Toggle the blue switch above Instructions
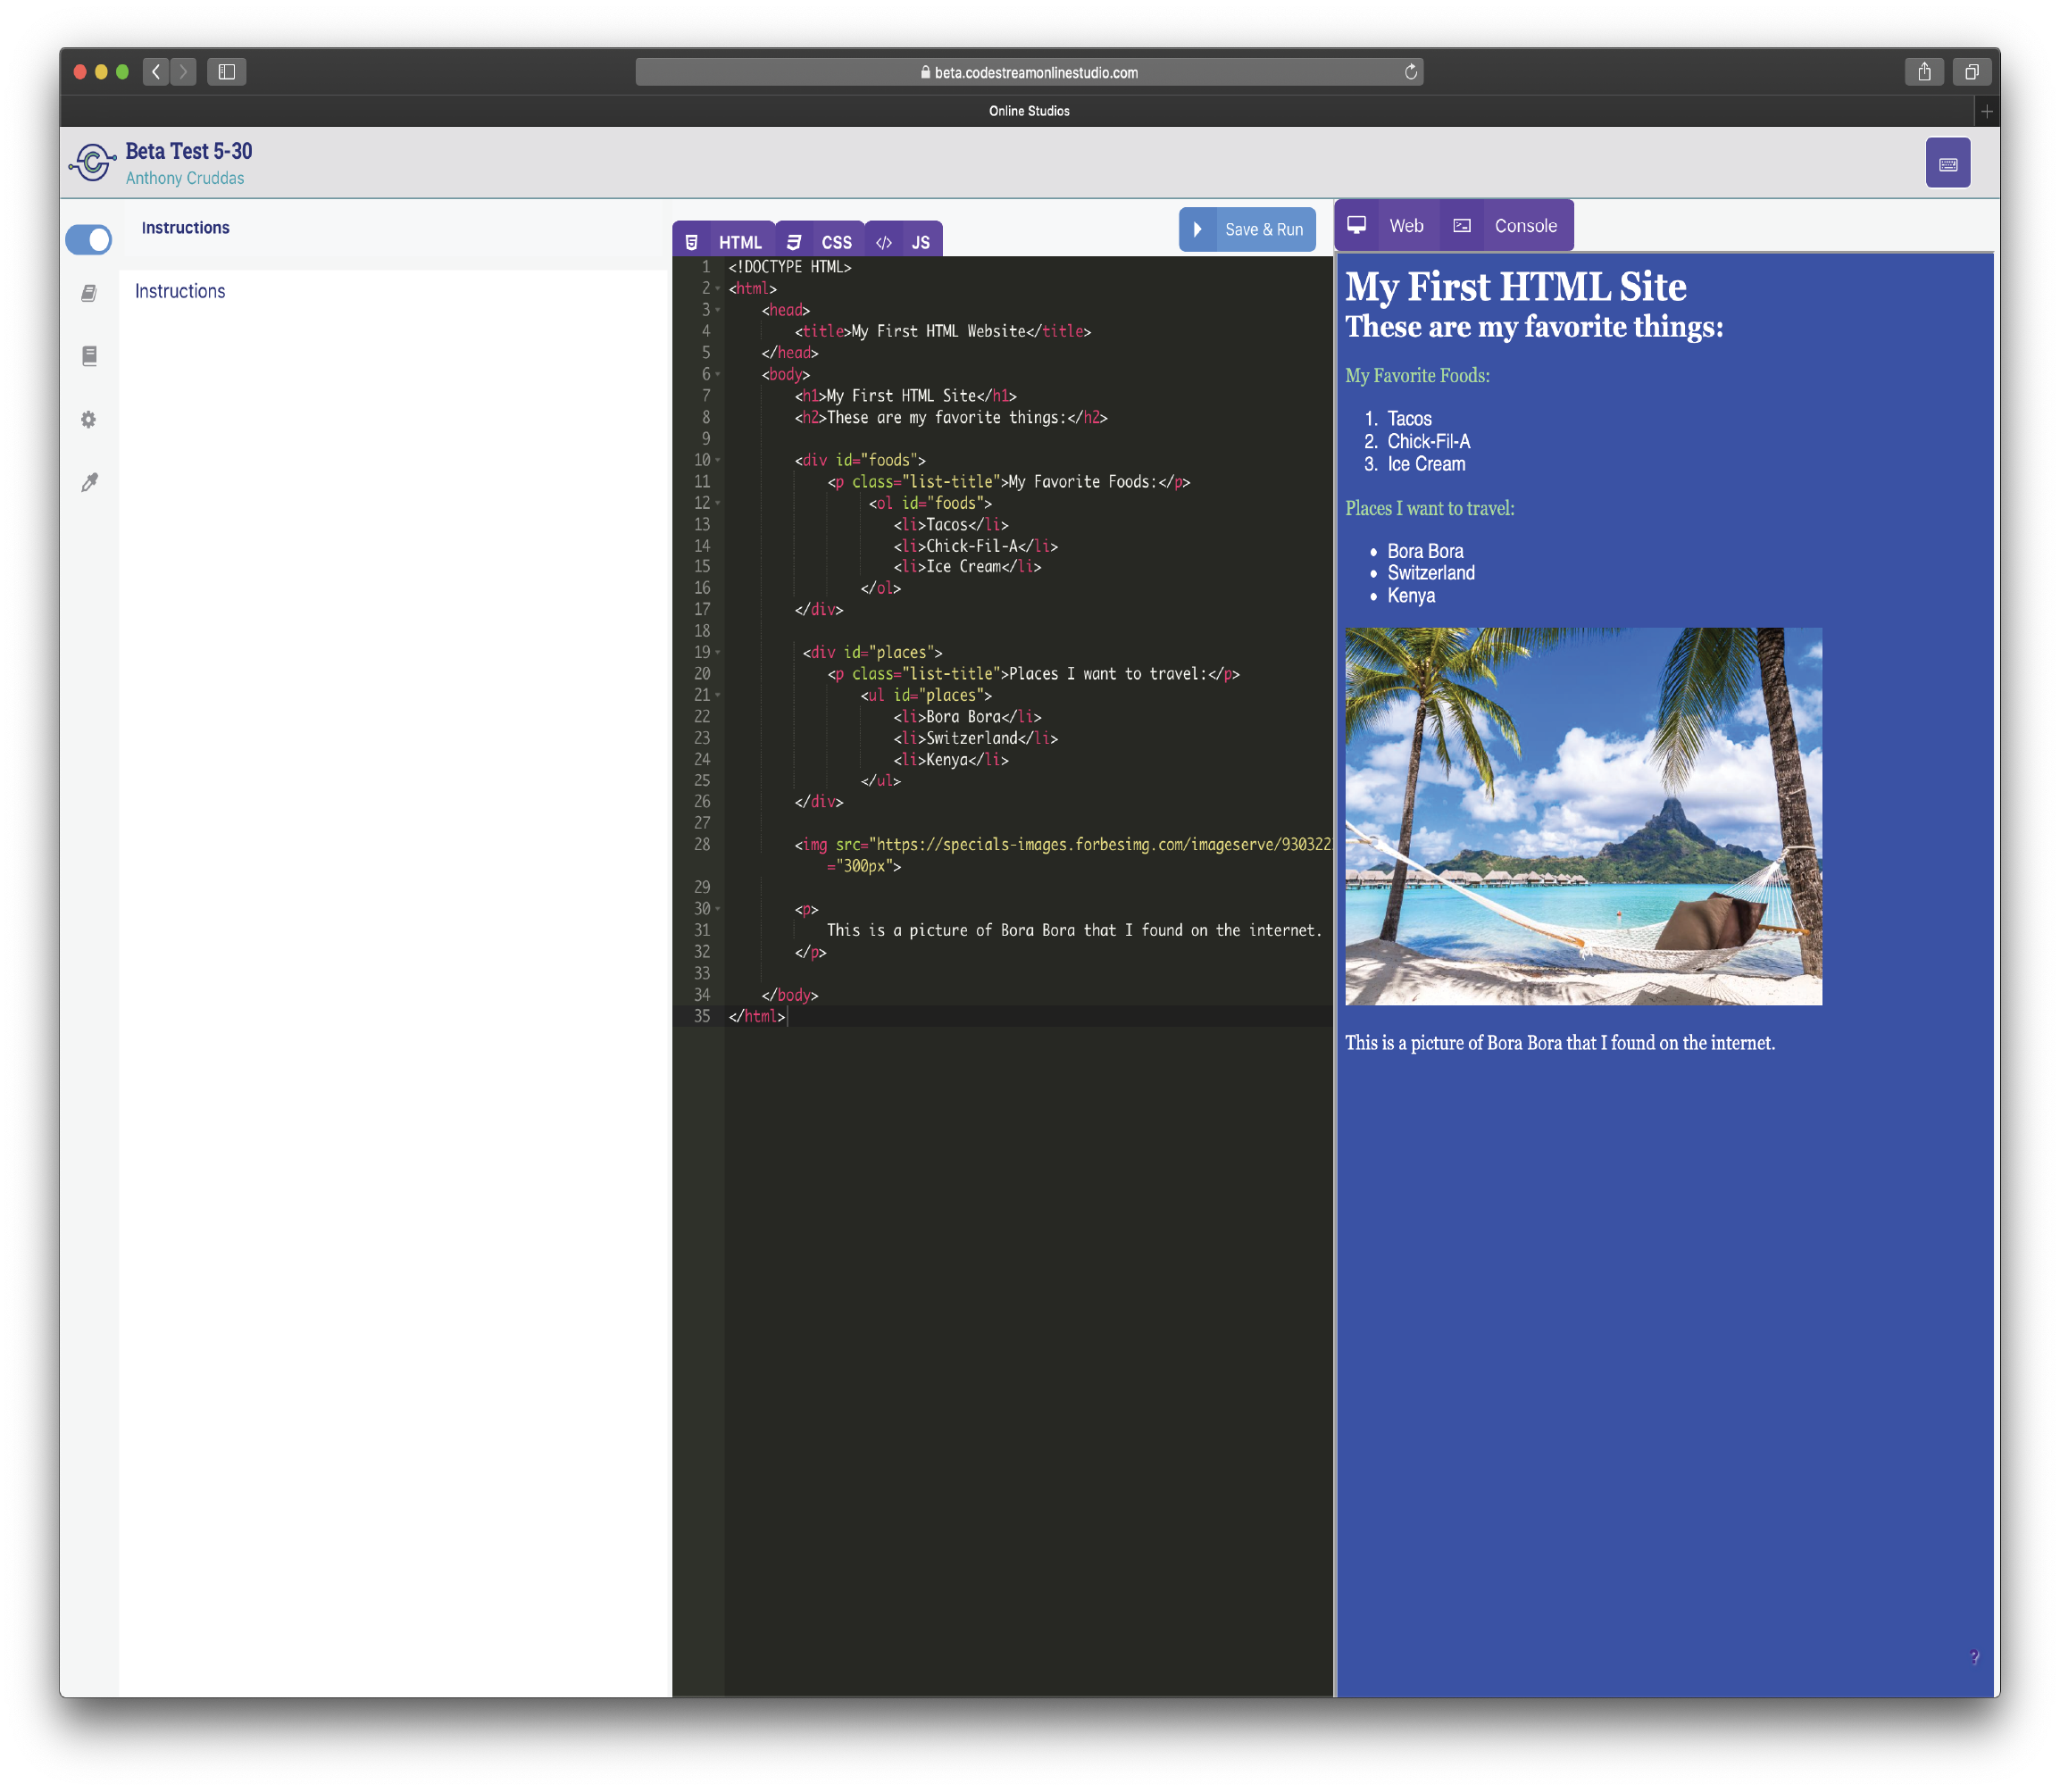 [x=88, y=240]
